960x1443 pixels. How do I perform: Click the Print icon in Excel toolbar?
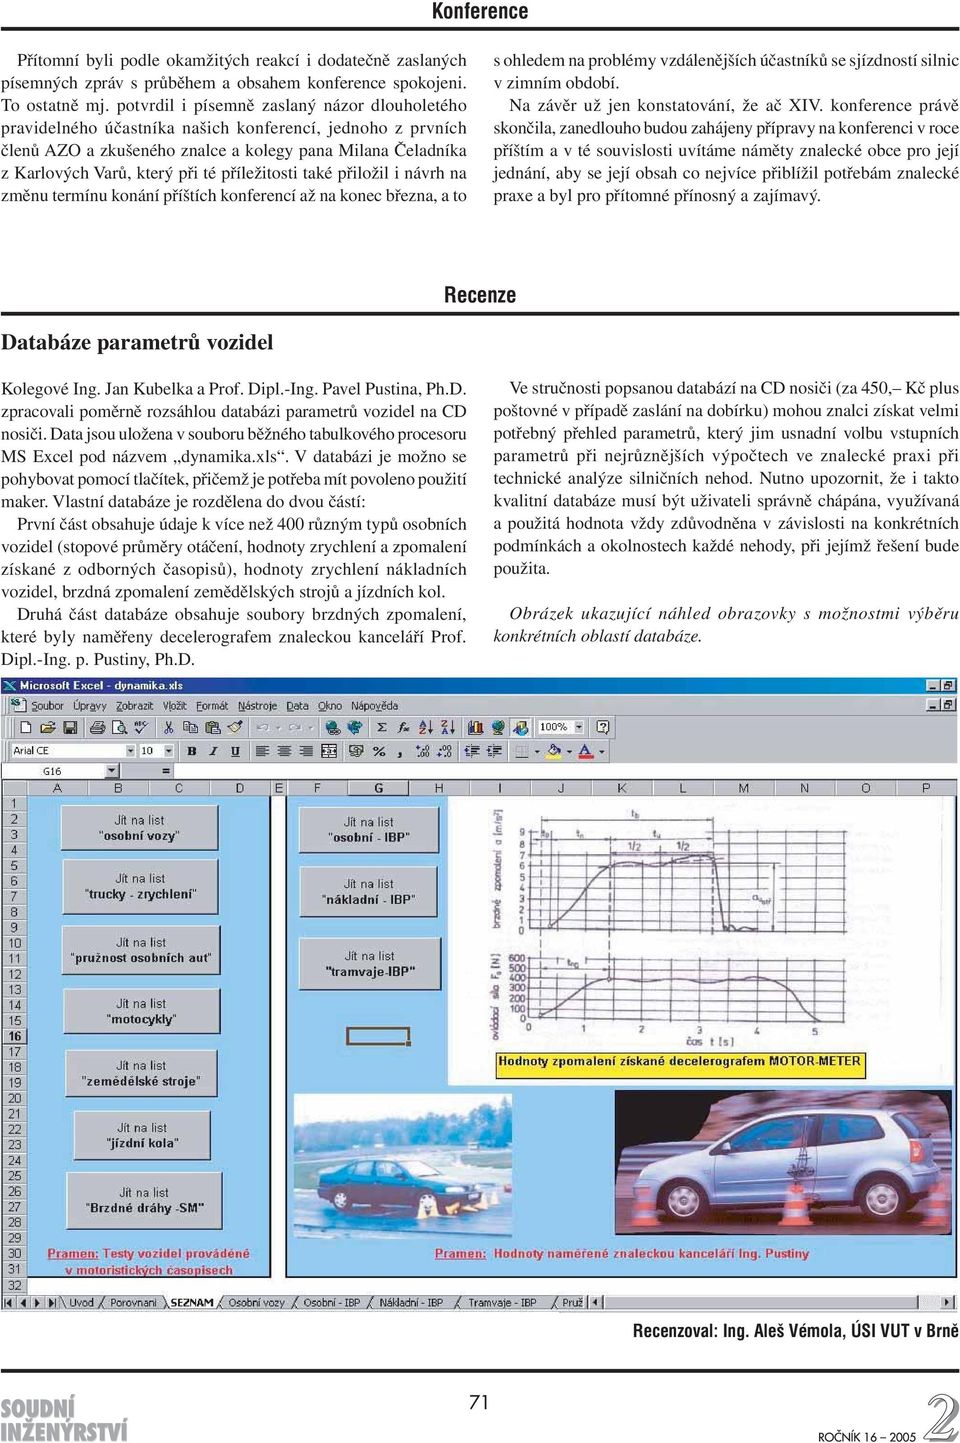tap(97, 727)
